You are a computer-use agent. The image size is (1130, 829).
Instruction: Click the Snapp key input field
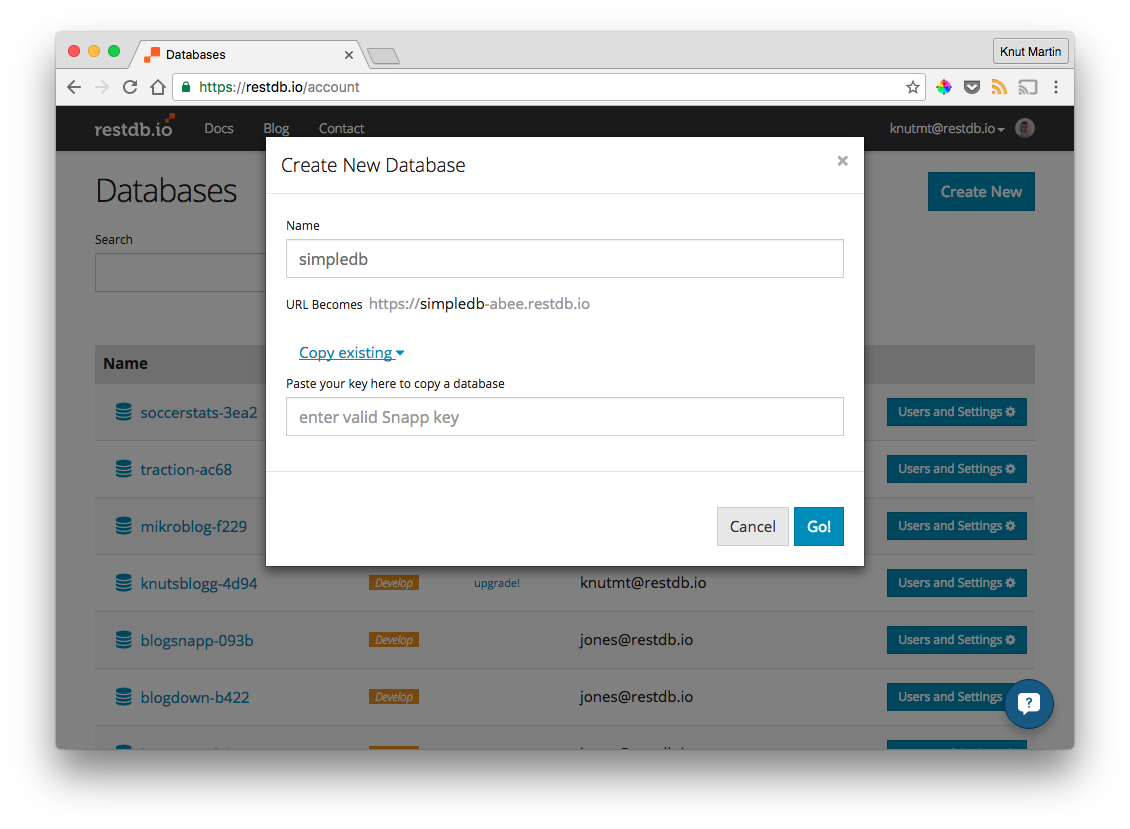tap(564, 417)
